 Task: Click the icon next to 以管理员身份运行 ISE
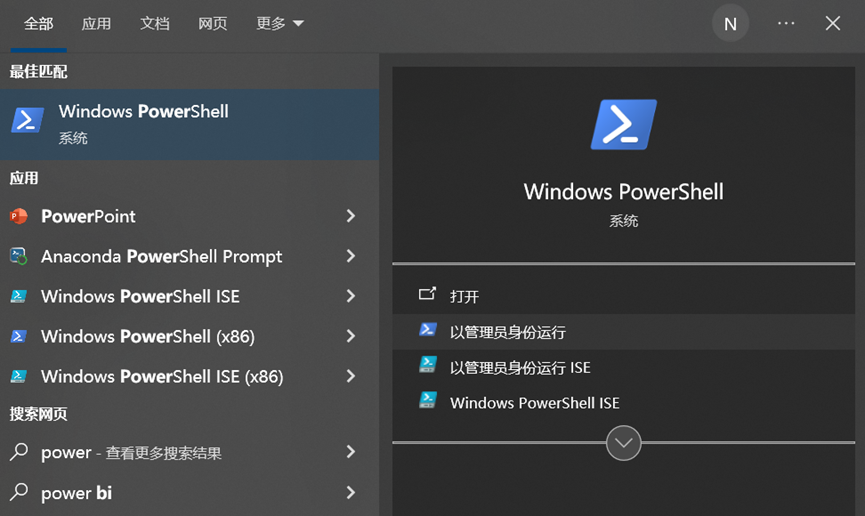click(x=428, y=365)
